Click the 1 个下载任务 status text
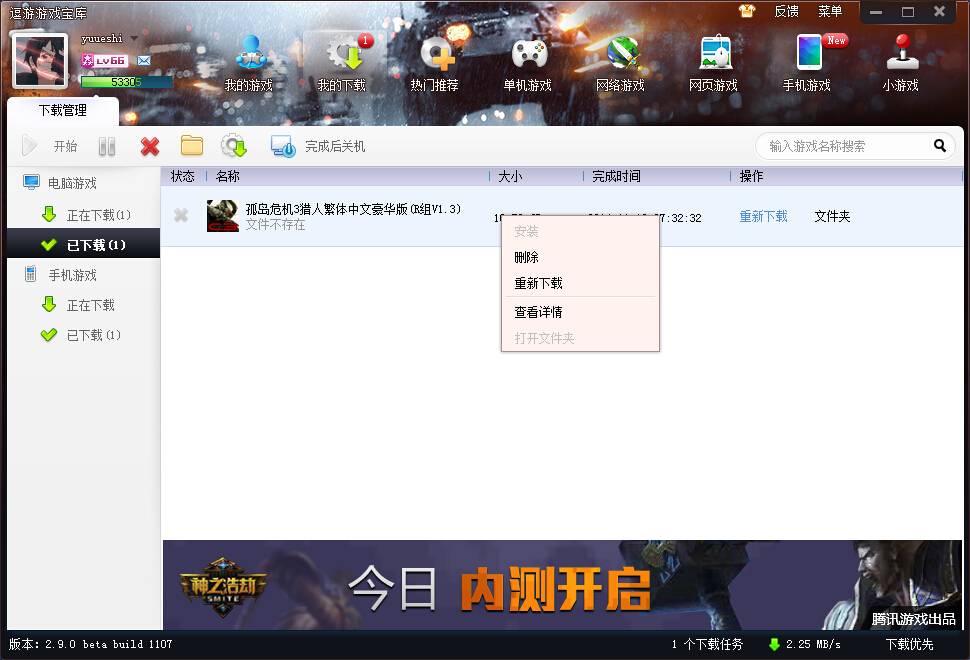This screenshot has height=660, width=970. [x=707, y=645]
